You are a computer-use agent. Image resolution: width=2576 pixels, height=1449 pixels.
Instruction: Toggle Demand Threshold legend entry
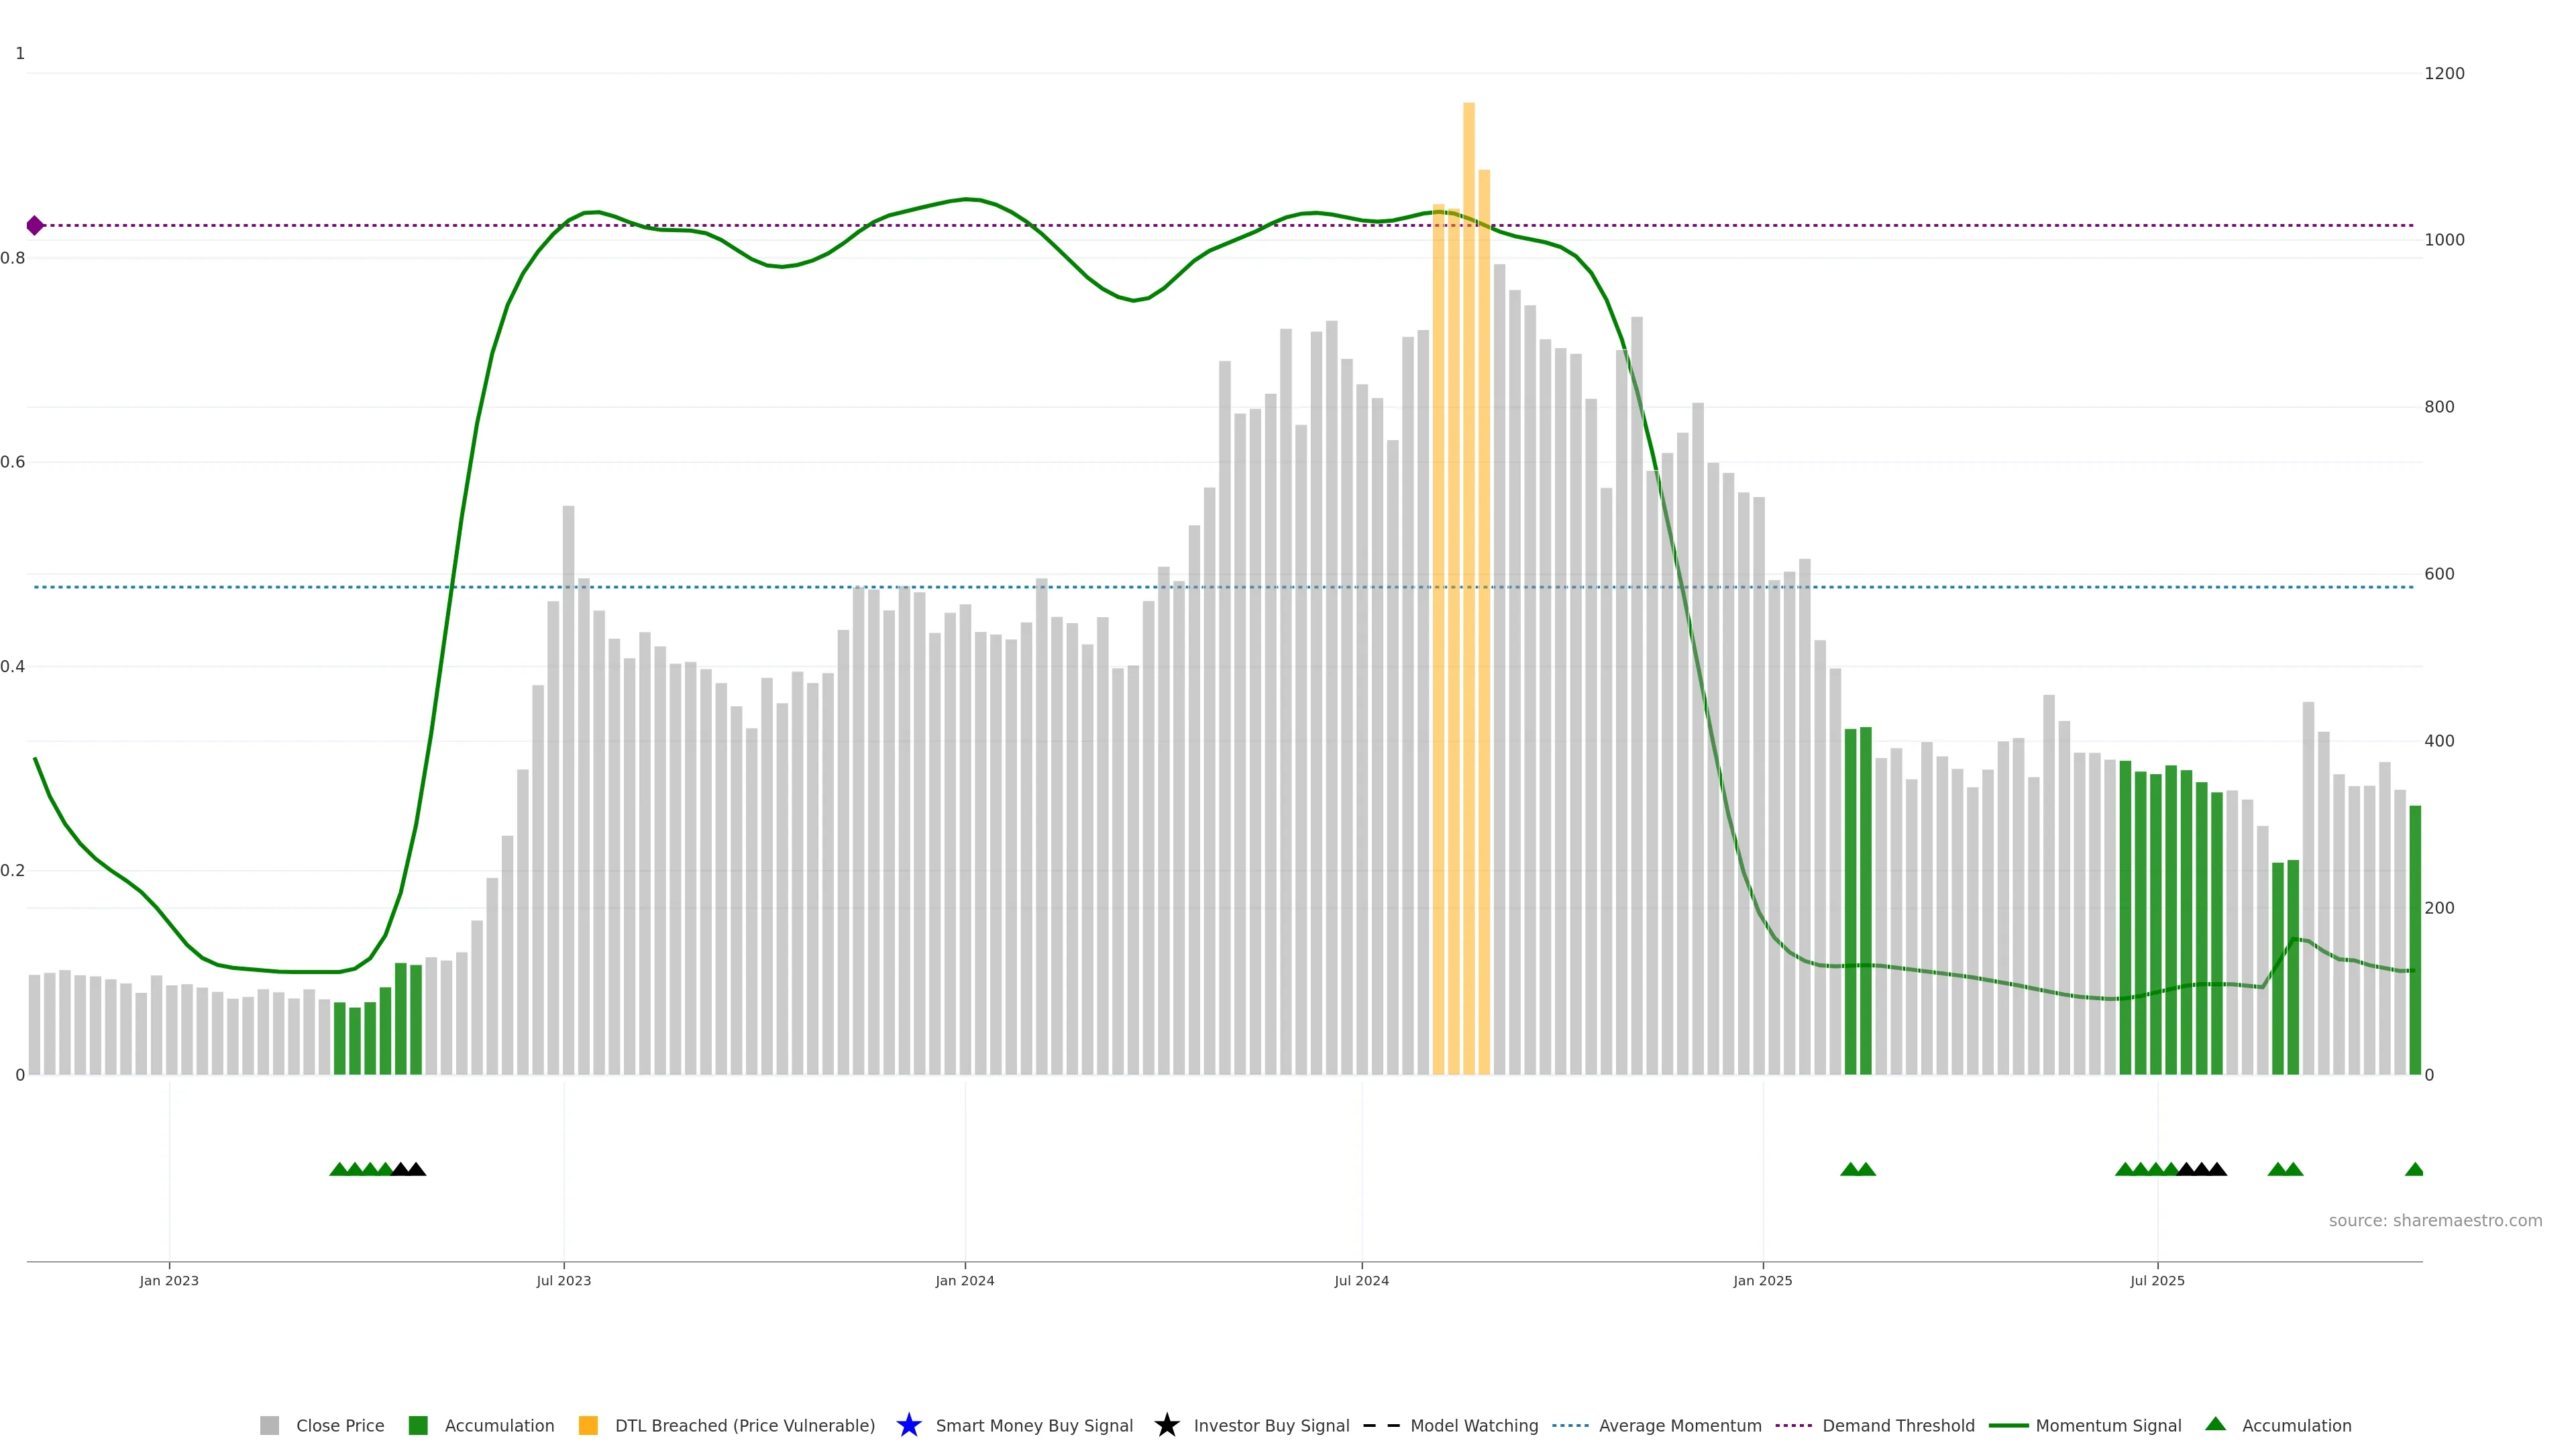click(1897, 1425)
